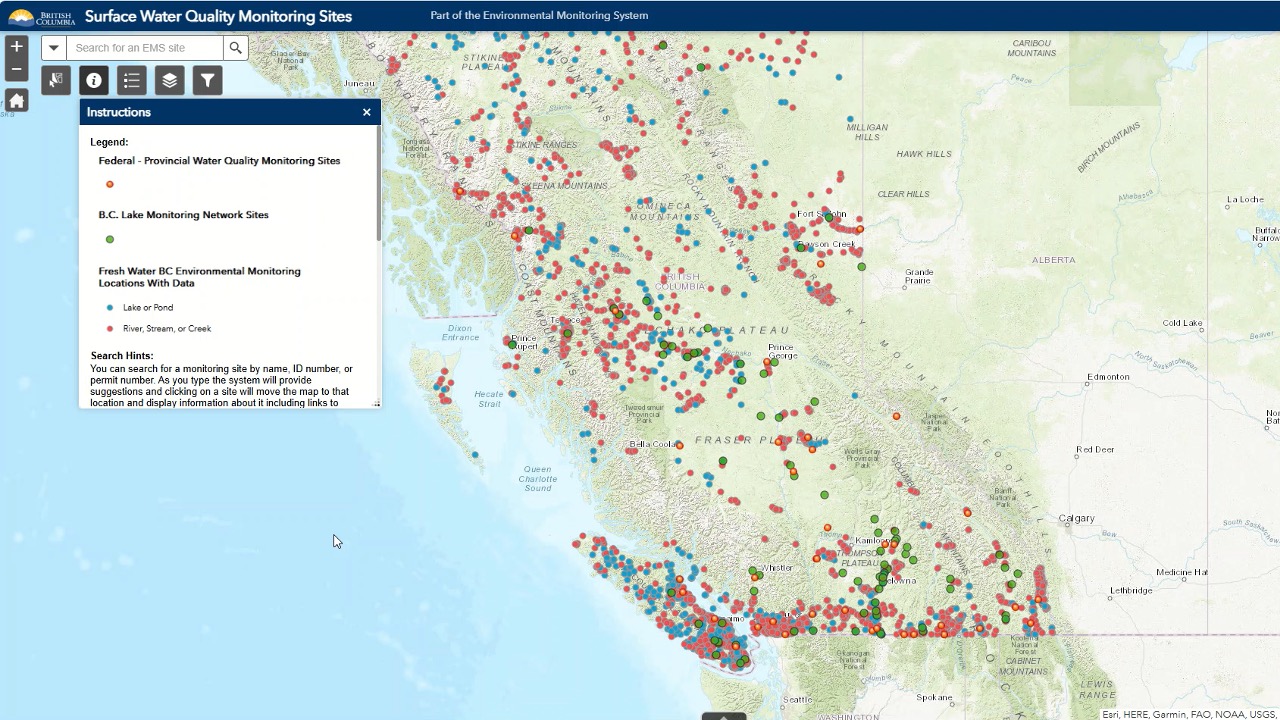Zoom in on the map

tap(16, 47)
